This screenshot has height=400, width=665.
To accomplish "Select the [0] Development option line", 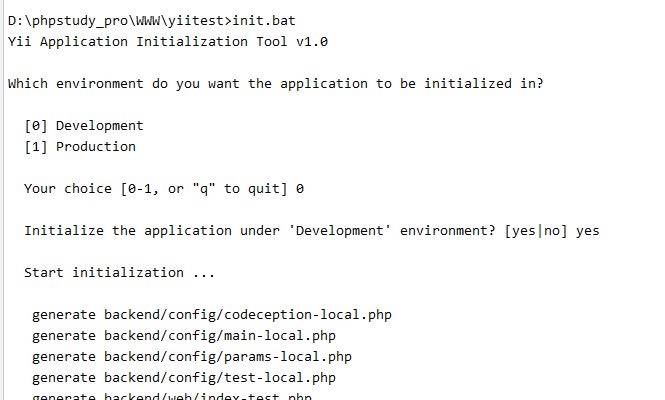I will click(x=84, y=126).
